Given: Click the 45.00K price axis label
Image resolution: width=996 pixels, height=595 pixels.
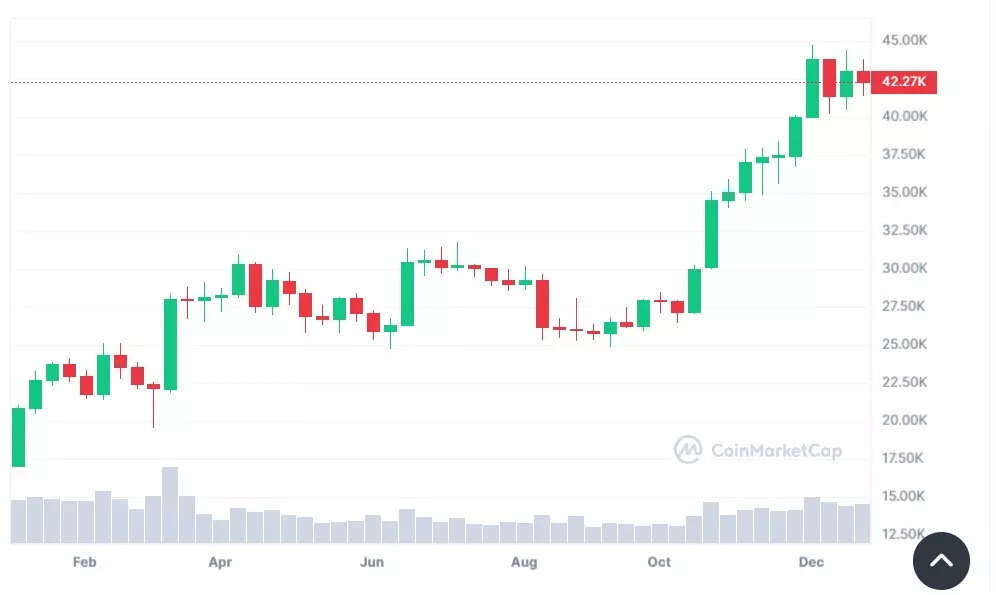Looking at the screenshot, I should (904, 40).
